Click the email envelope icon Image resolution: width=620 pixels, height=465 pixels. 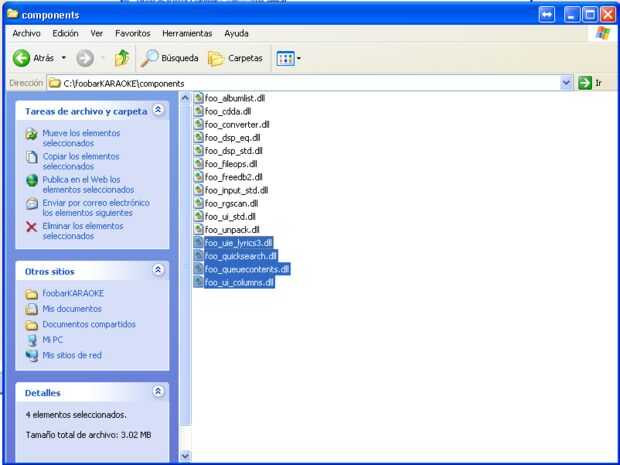[32, 204]
